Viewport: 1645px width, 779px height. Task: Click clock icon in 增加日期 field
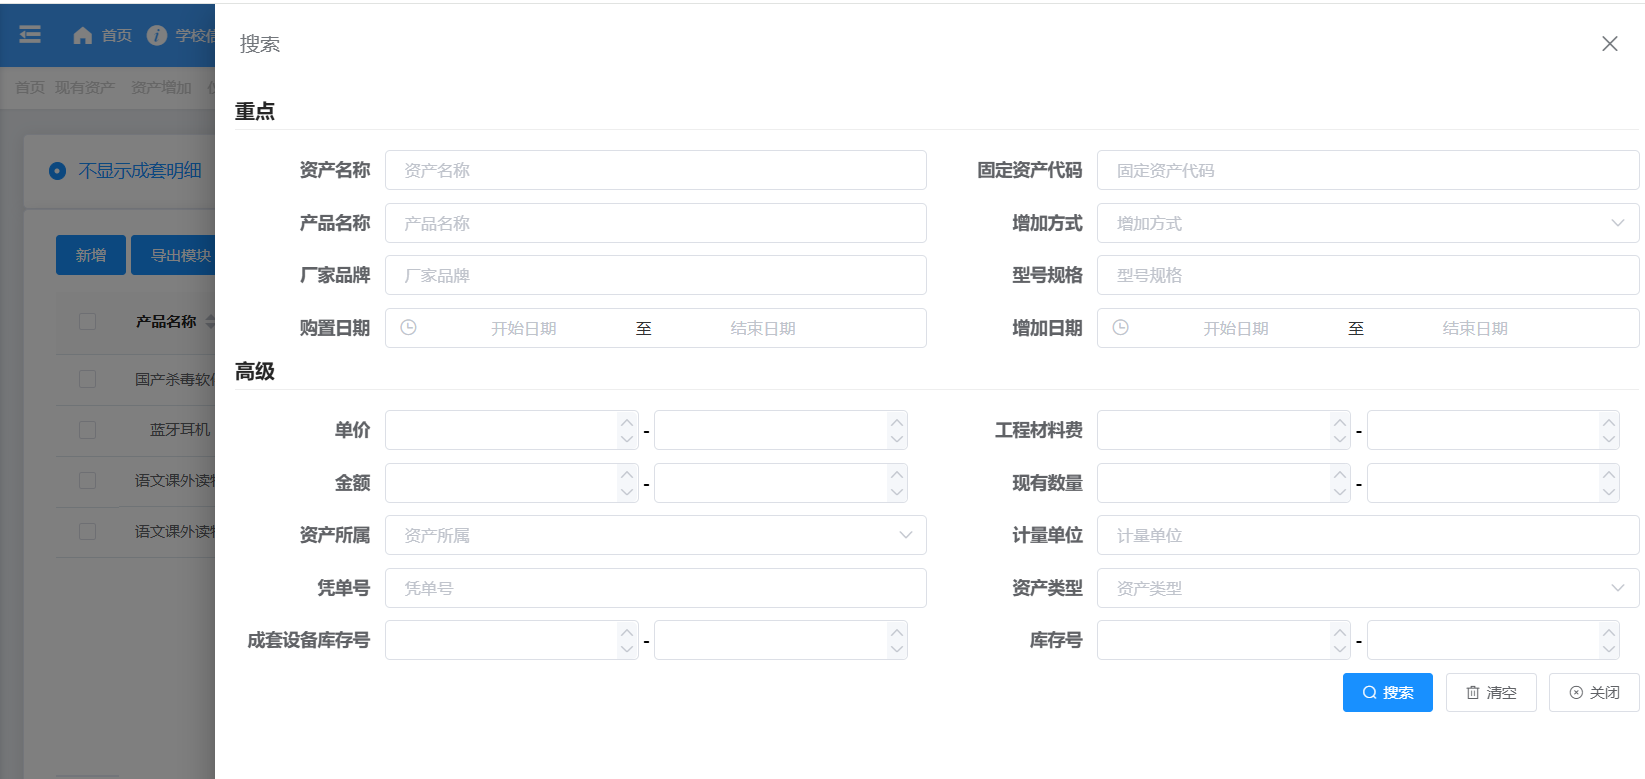1120,328
